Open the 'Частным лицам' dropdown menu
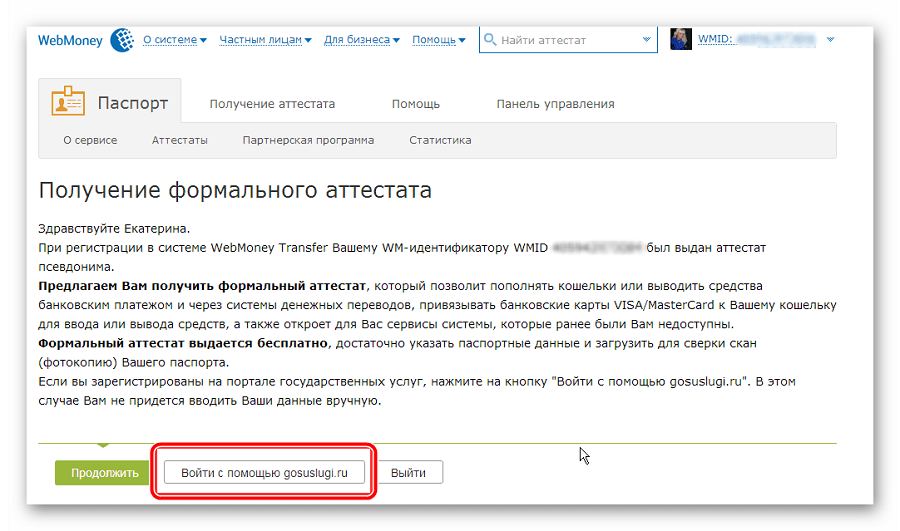 click(266, 40)
